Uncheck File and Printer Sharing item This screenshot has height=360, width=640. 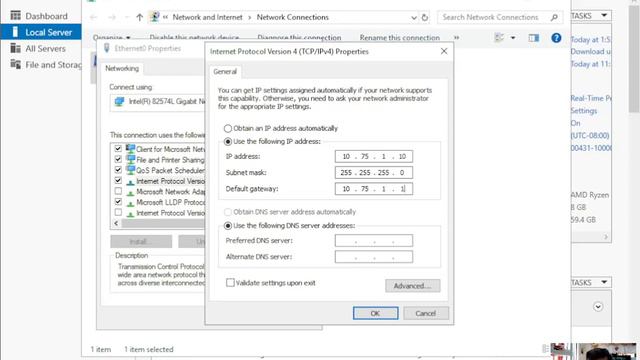118,159
